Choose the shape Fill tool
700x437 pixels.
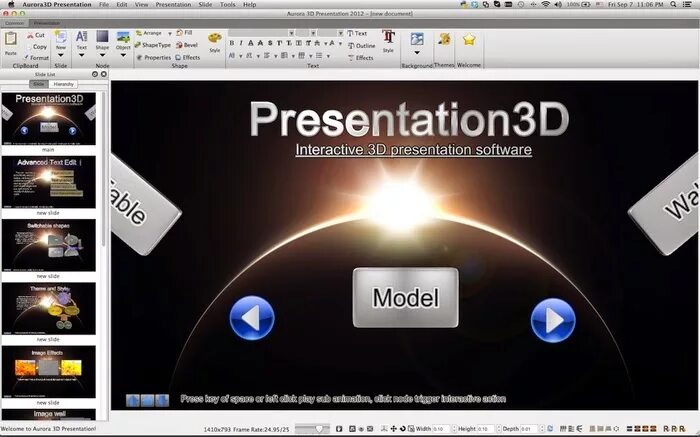tap(184, 33)
